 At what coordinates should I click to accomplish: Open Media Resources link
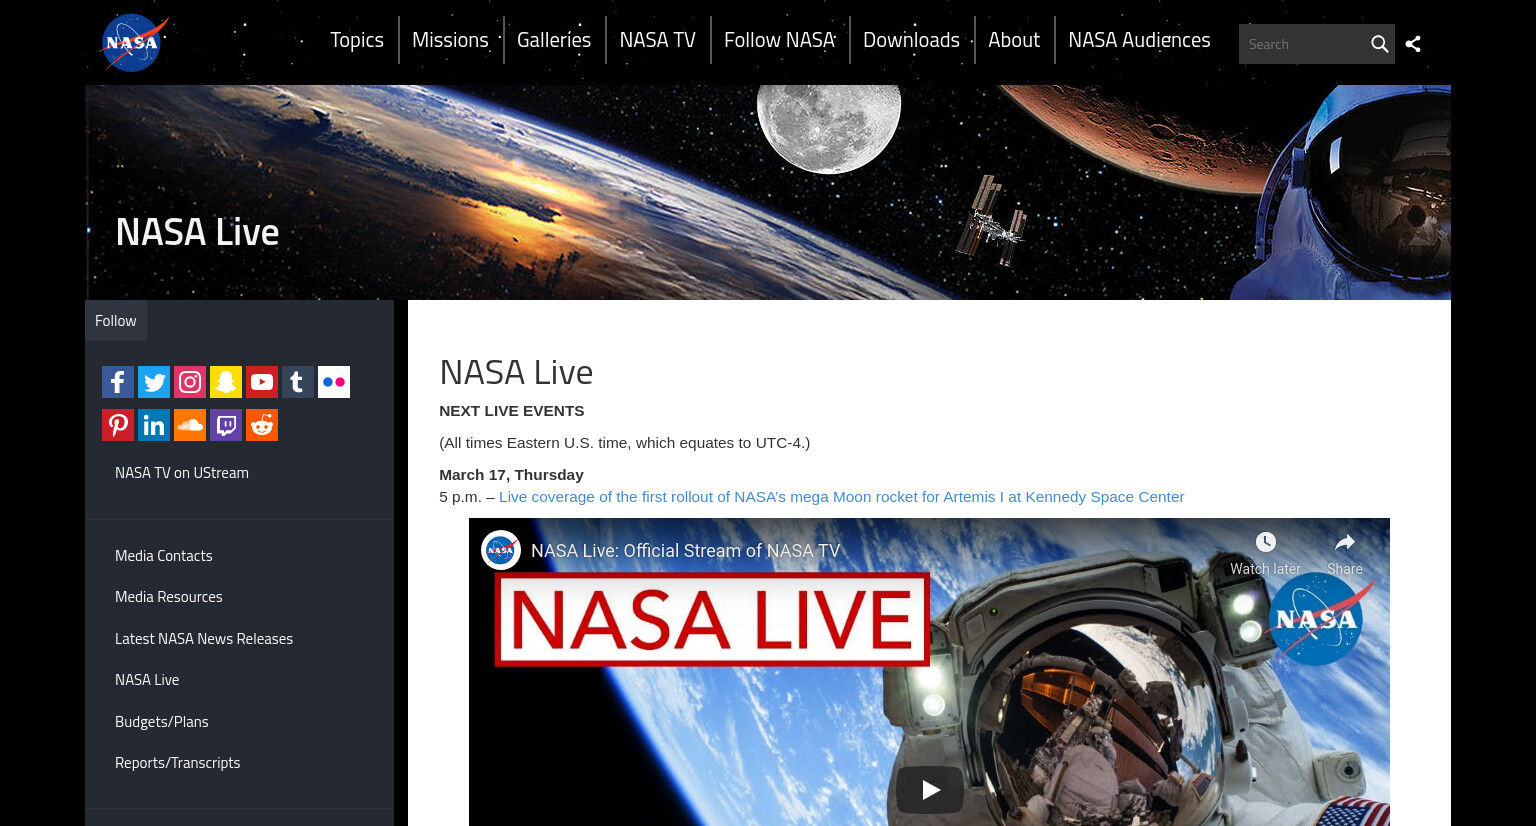(x=169, y=597)
